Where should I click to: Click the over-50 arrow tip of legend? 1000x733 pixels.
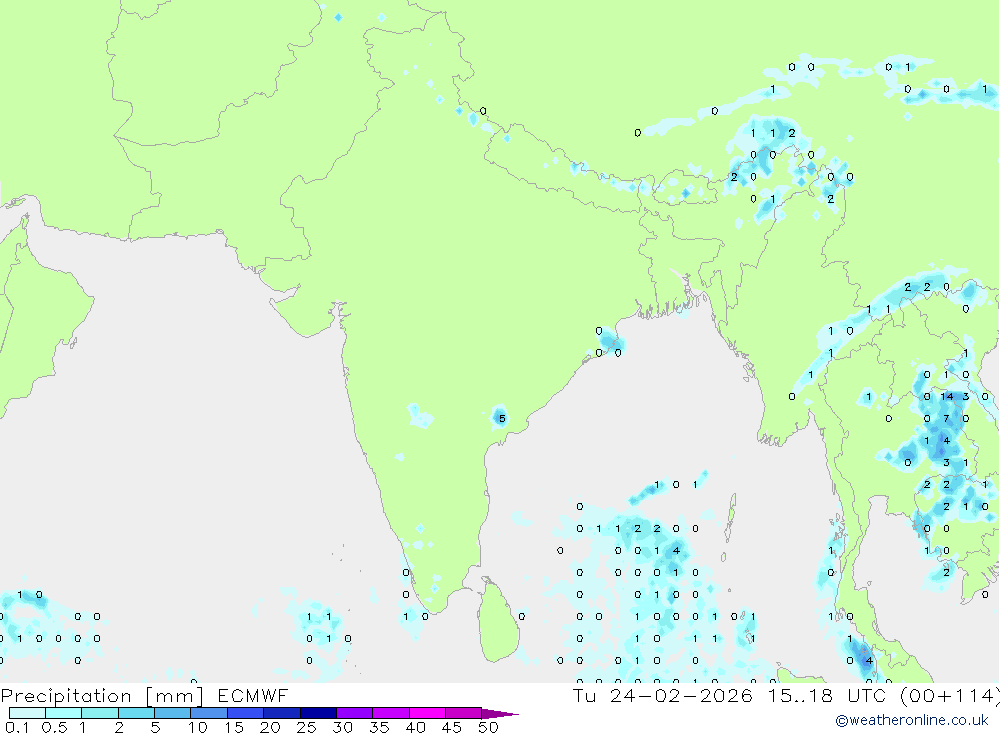coord(499,714)
